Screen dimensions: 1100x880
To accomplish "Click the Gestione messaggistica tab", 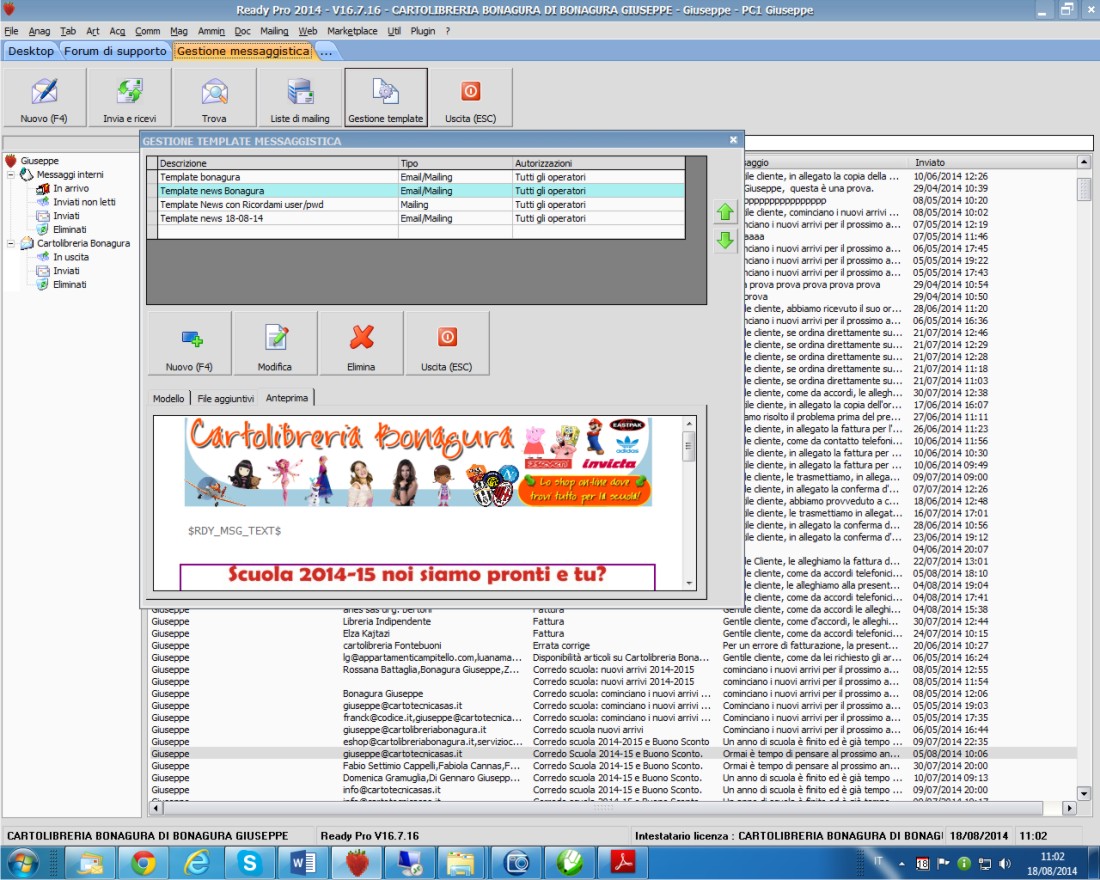I will (x=243, y=51).
